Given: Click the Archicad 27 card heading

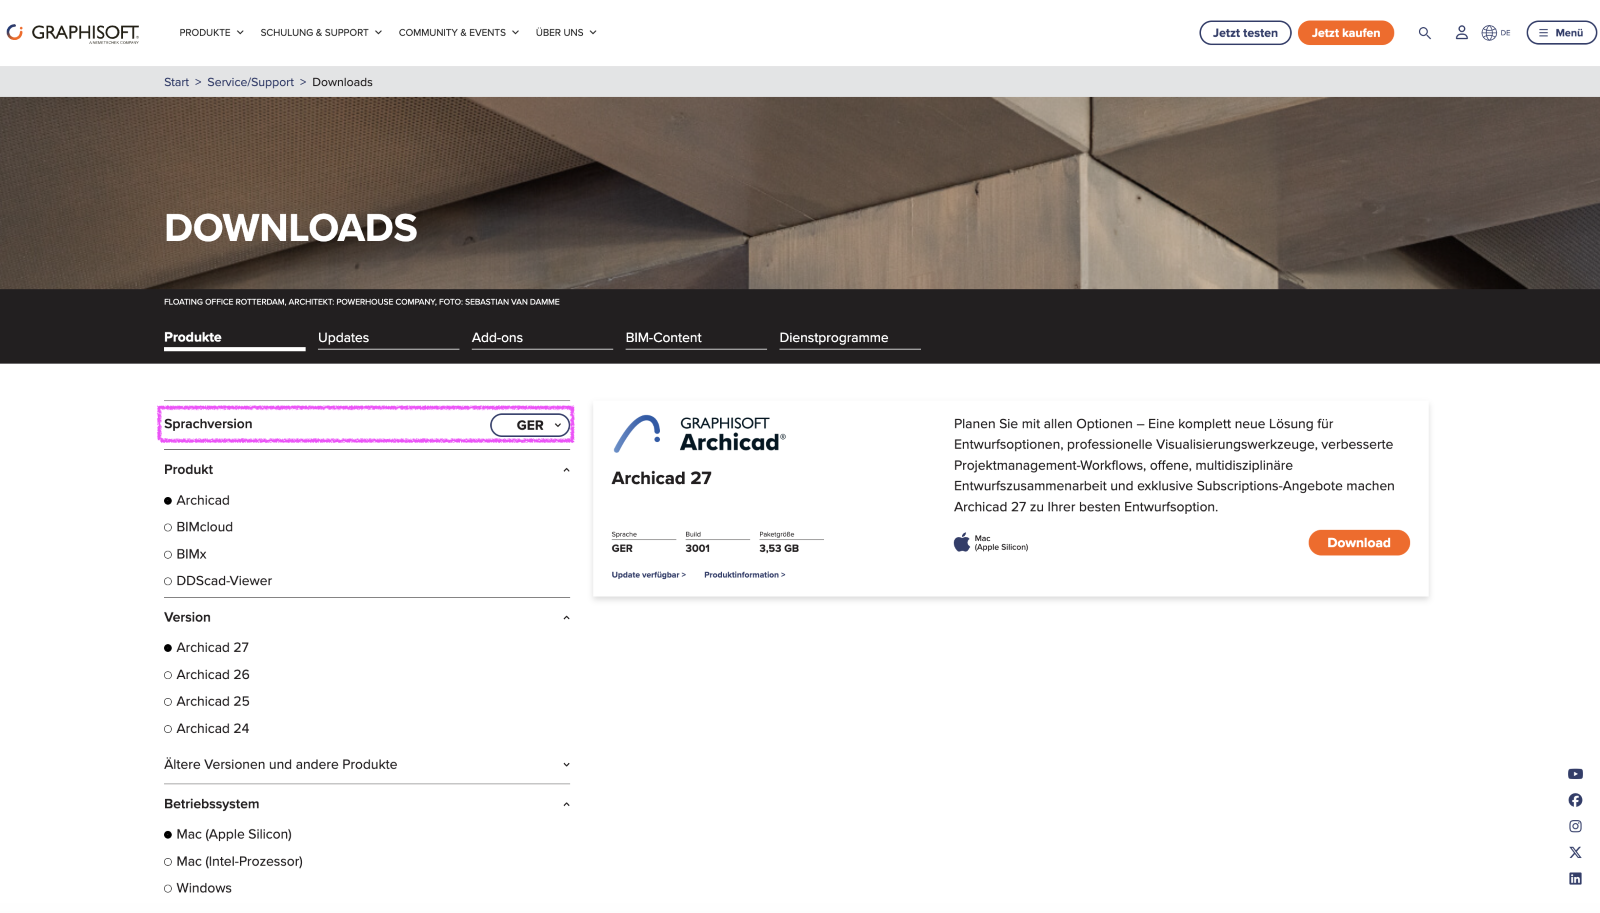Looking at the screenshot, I should (x=661, y=479).
